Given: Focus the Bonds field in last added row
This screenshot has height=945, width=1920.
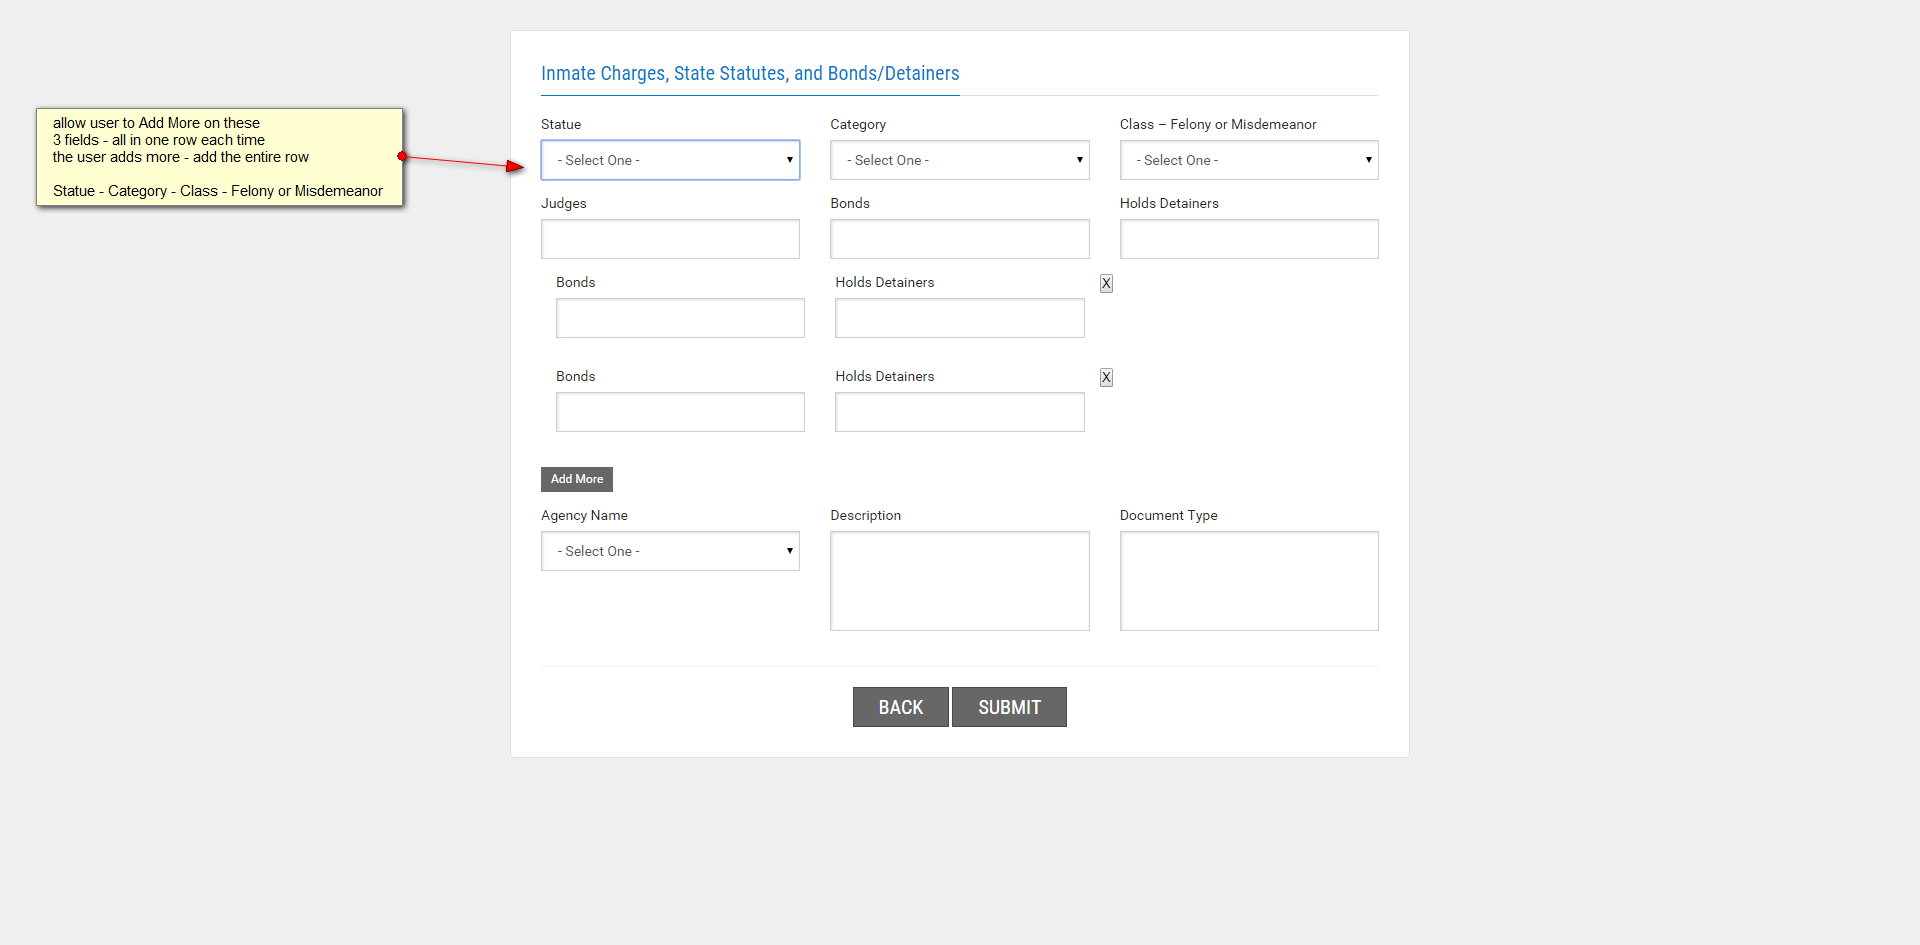Looking at the screenshot, I should tap(680, 412).
